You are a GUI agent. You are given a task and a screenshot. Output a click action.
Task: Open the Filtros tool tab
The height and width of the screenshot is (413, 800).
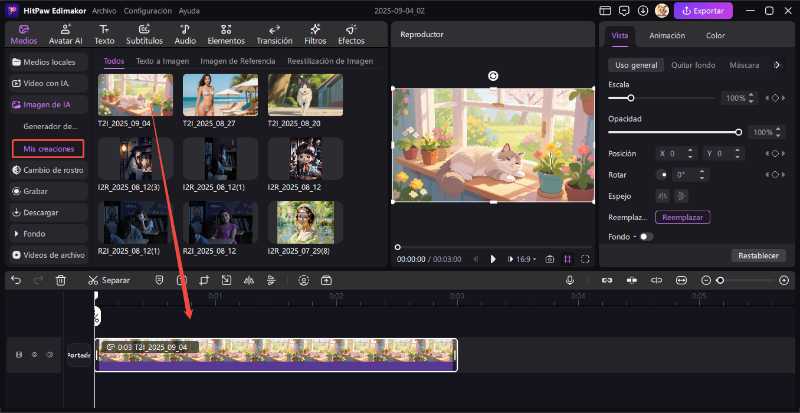coord(315,34)
